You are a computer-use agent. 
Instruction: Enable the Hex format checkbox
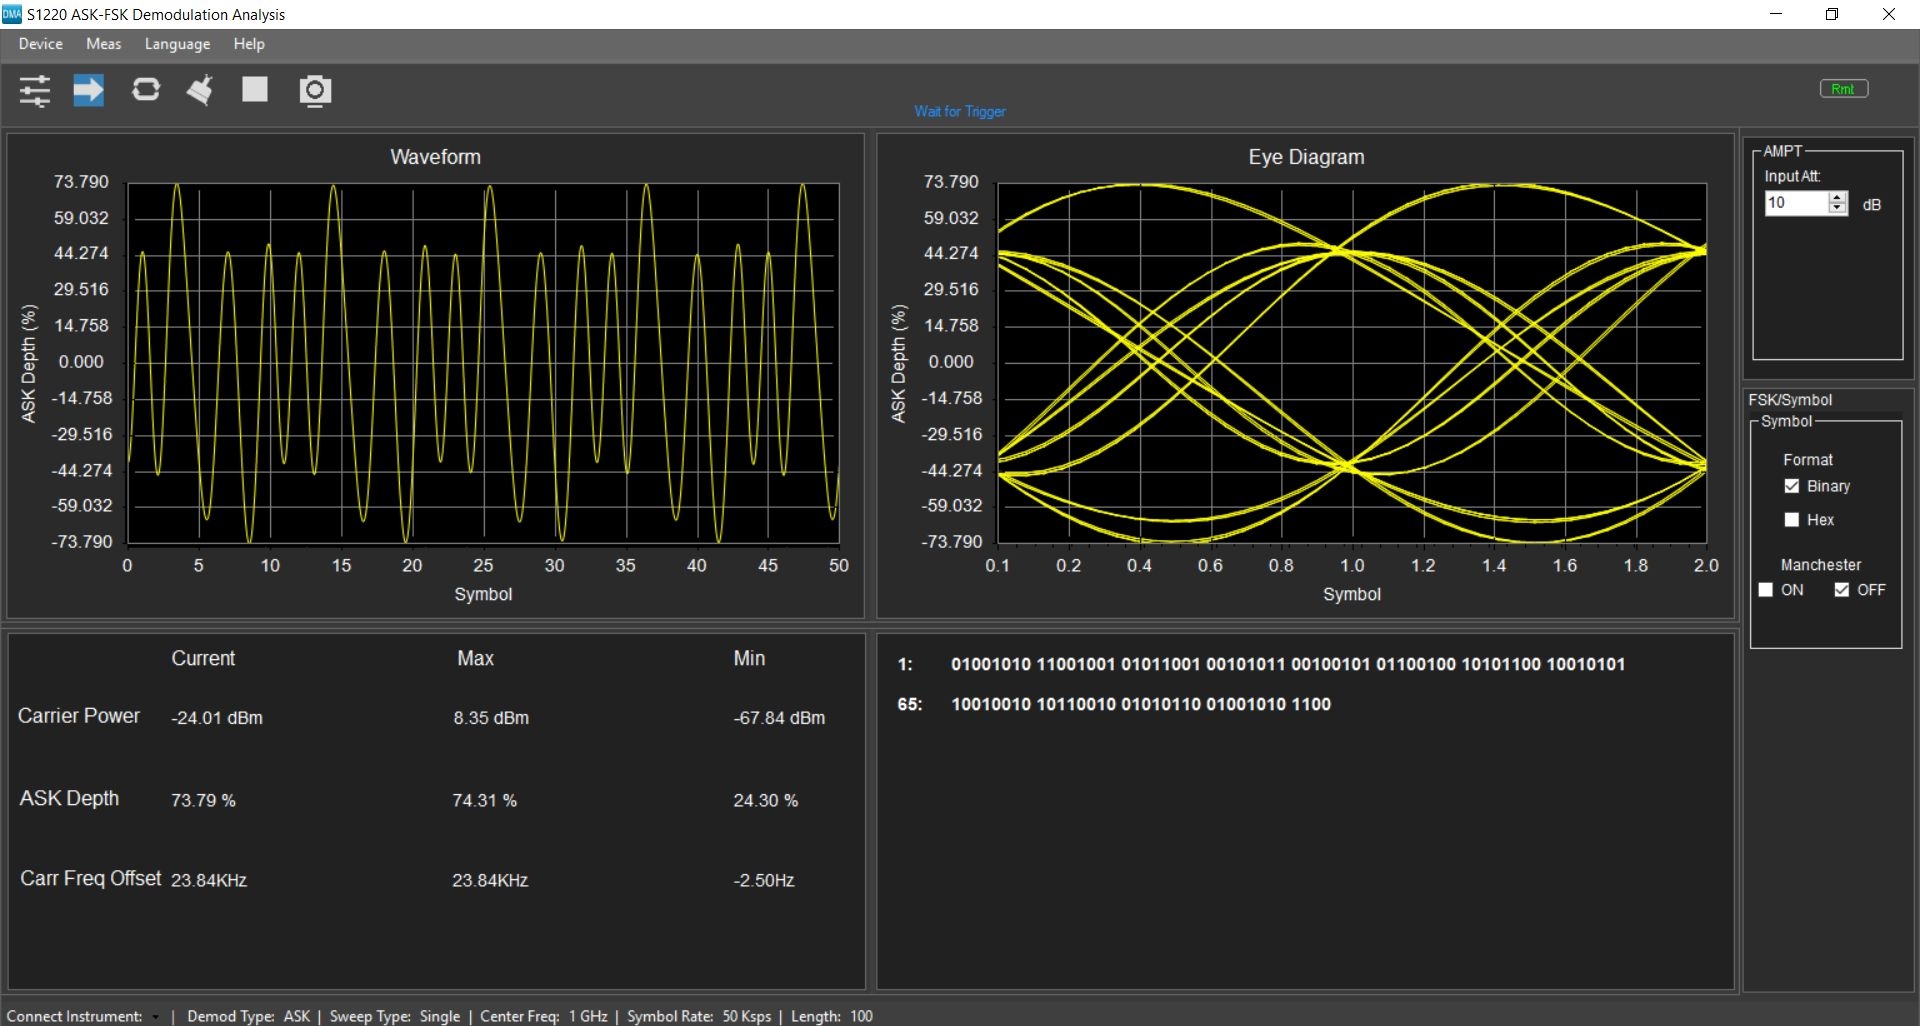(1792, 520)
